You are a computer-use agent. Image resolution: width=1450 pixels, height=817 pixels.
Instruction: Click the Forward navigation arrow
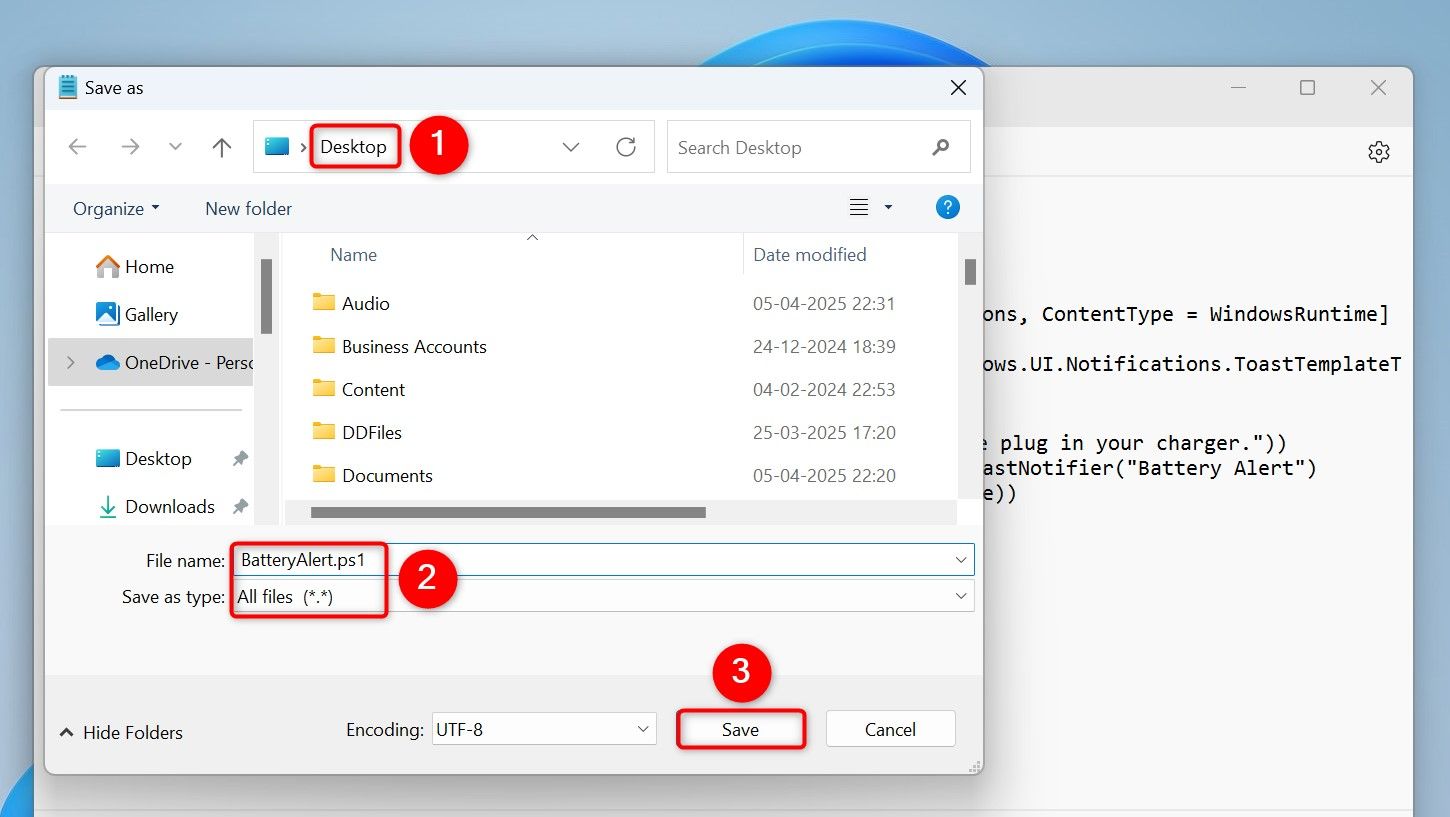pos(130,148)
